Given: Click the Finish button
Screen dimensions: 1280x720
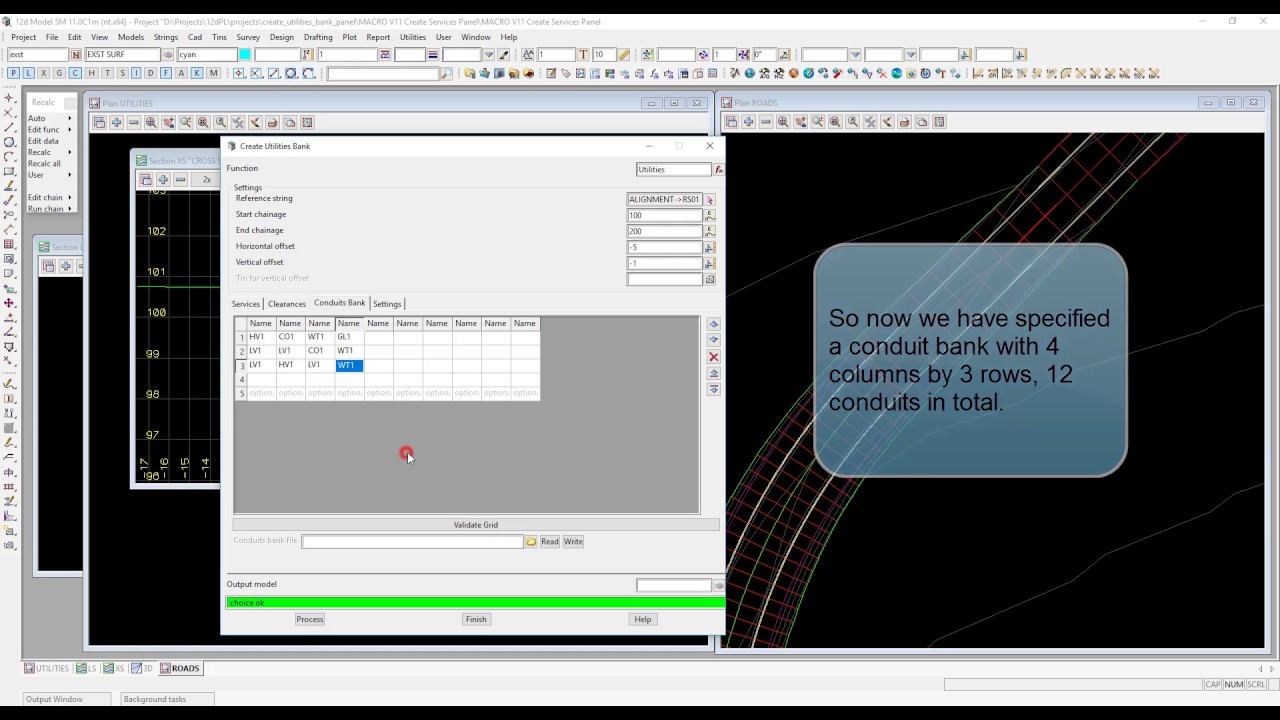Looking at the screenshot, I should point(476,620).
